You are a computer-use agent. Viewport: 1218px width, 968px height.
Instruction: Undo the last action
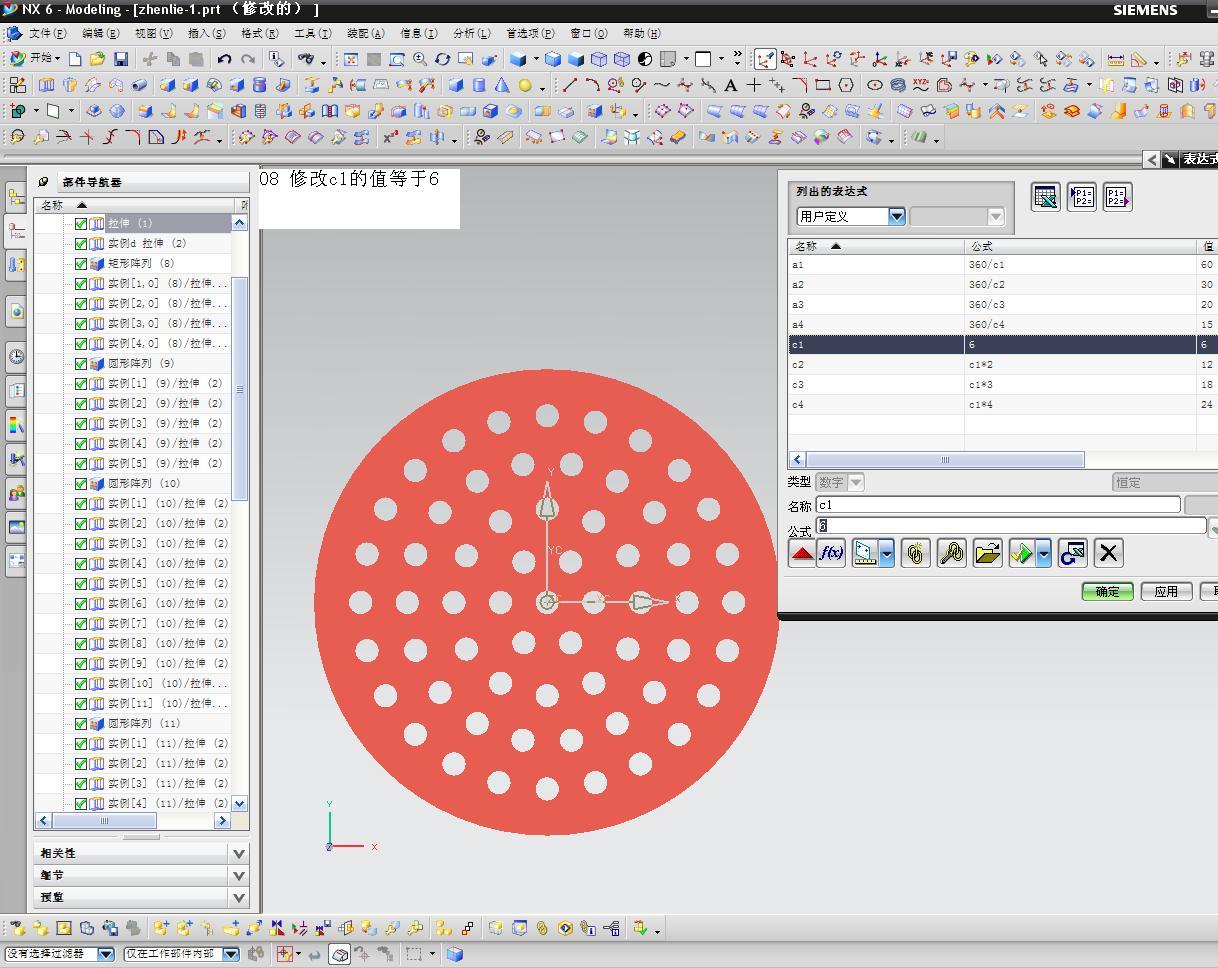click(225, 59)
